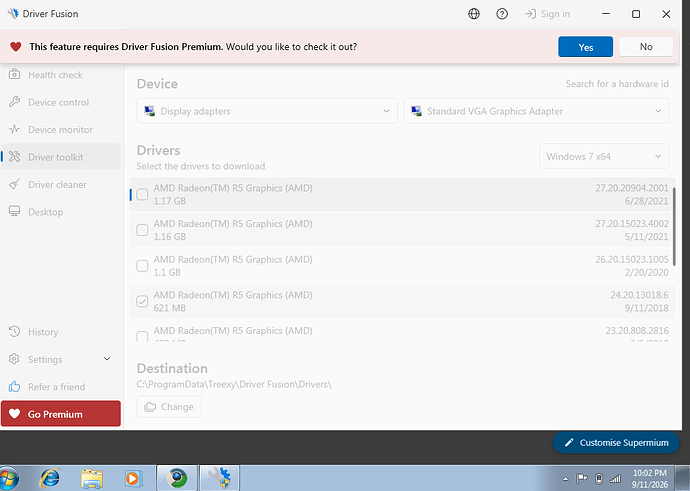Click the drivers list scrollbar
The height and width of the screenshot is (491, 690).
674,227
